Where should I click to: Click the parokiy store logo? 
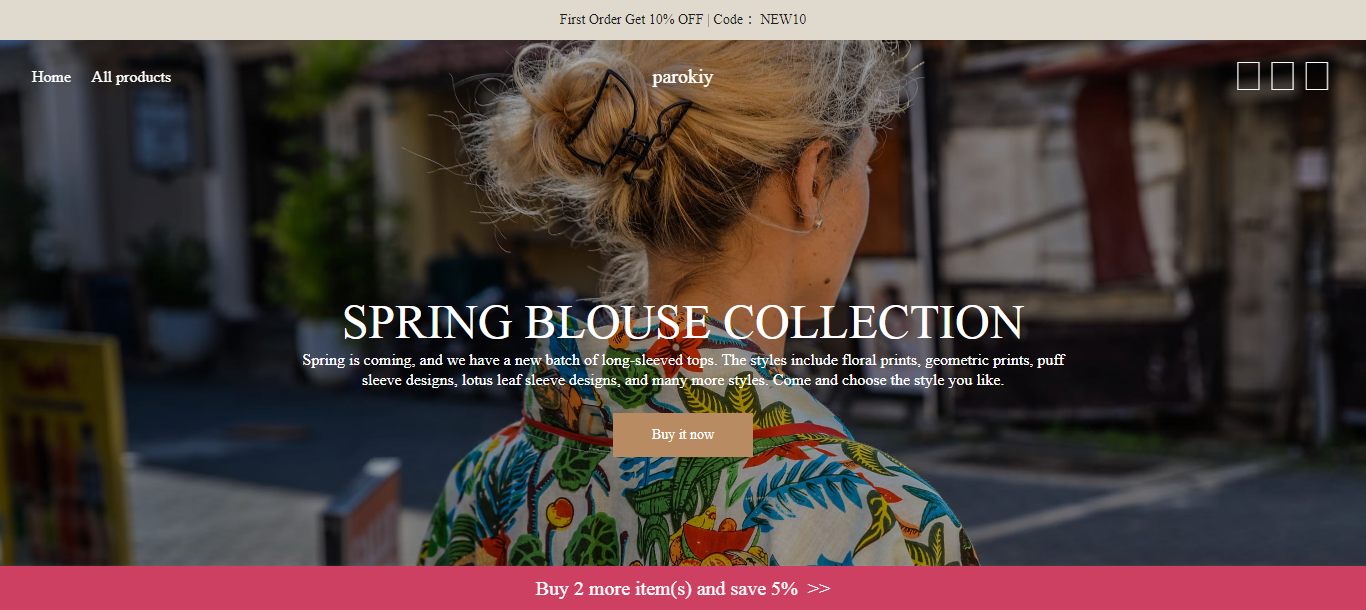click(683, 77)
